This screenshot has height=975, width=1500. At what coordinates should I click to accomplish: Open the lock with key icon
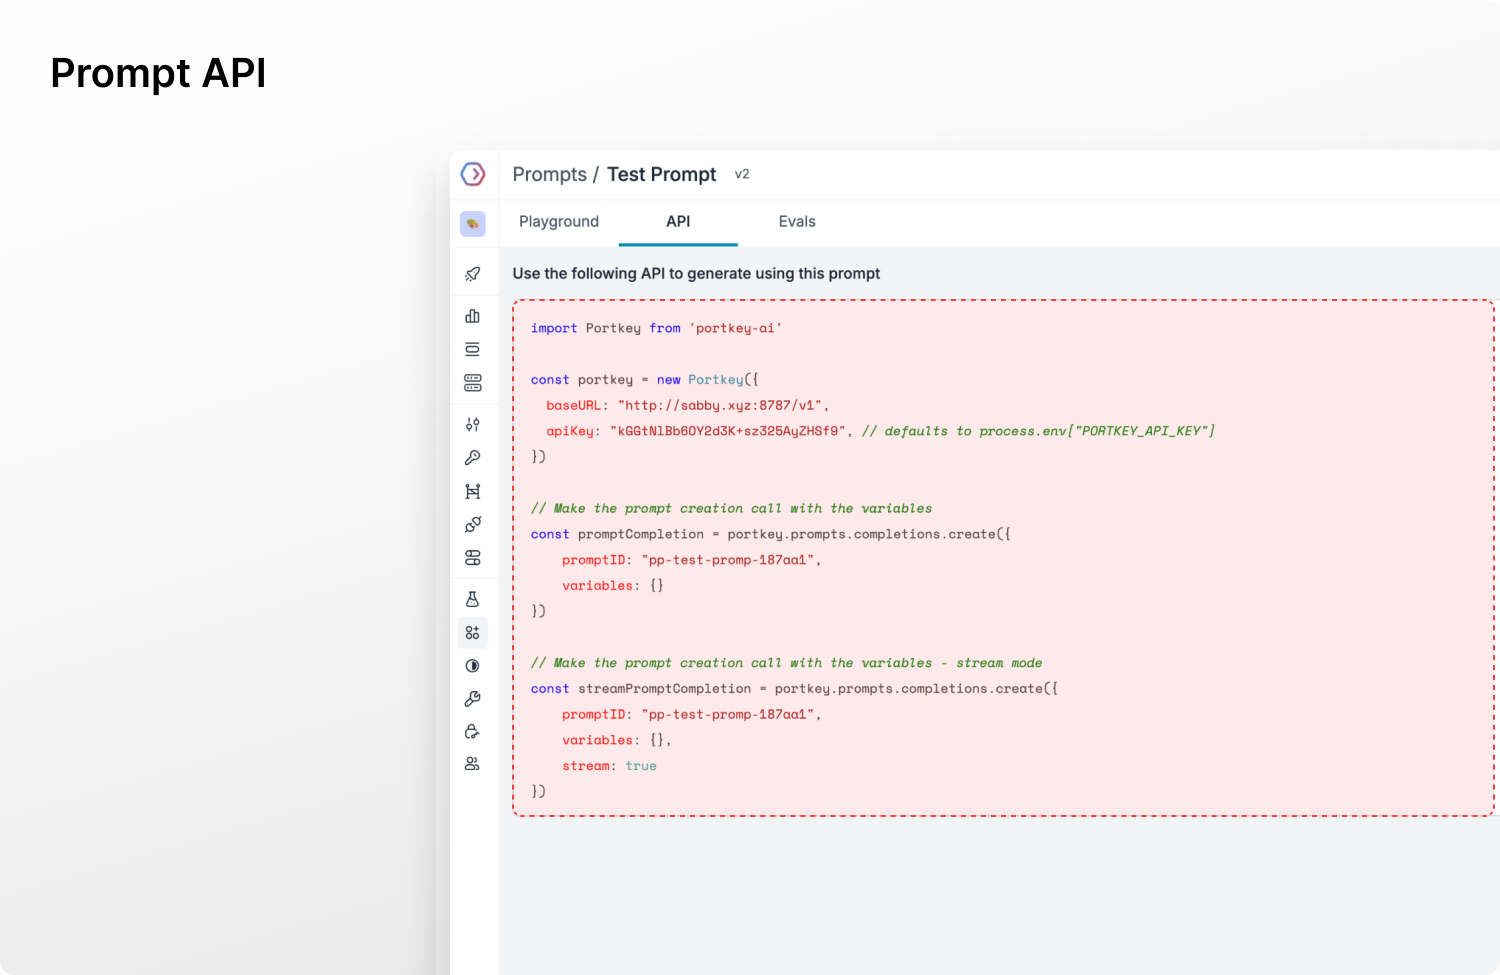coord(473,732)
